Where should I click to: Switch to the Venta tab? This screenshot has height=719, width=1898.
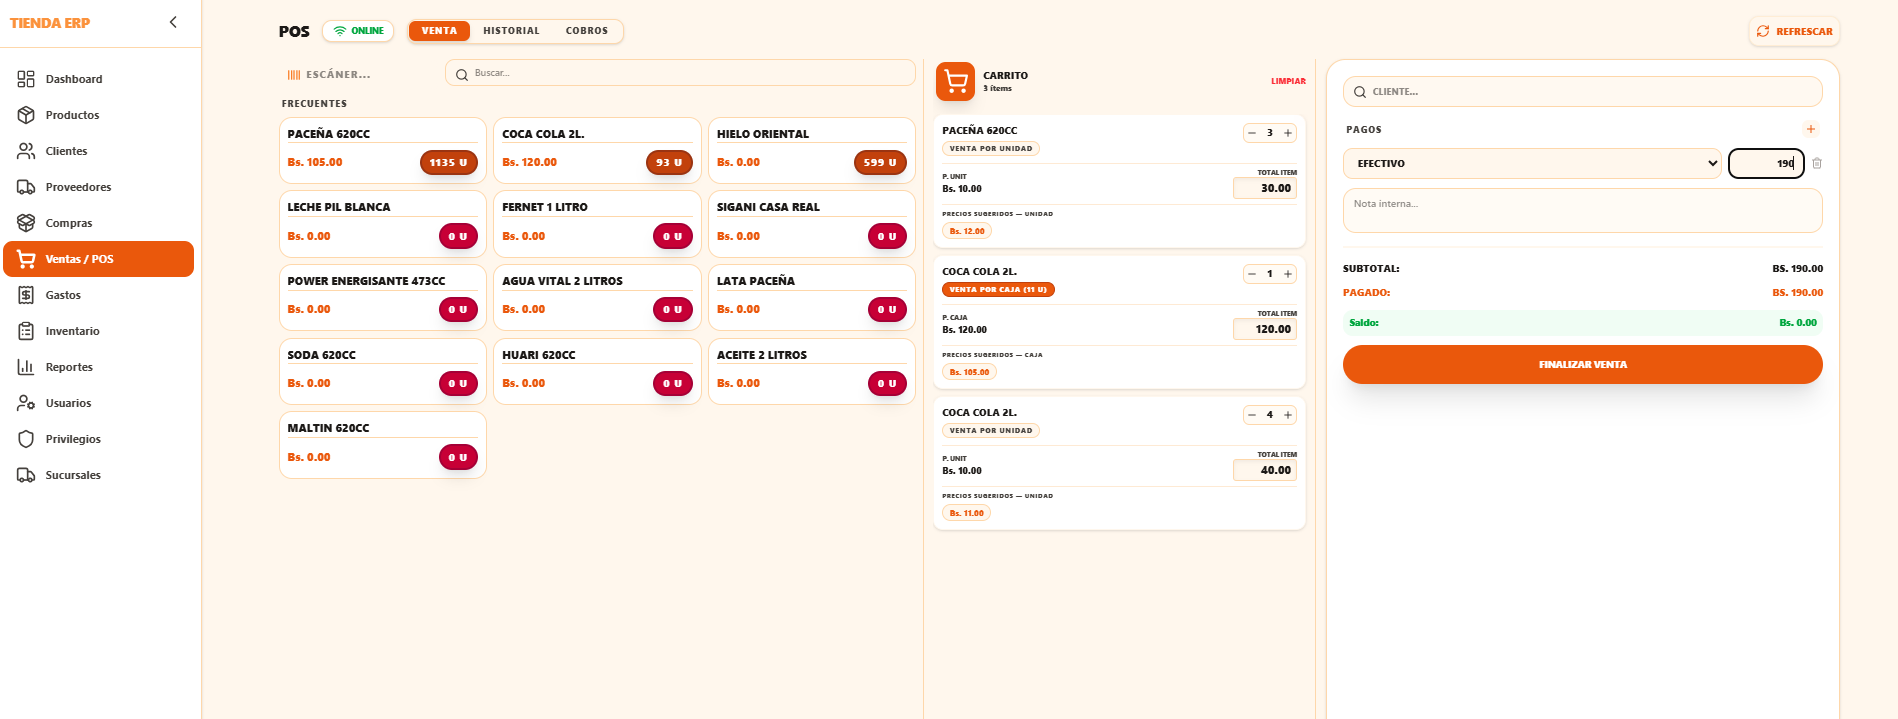click(439, 31)
